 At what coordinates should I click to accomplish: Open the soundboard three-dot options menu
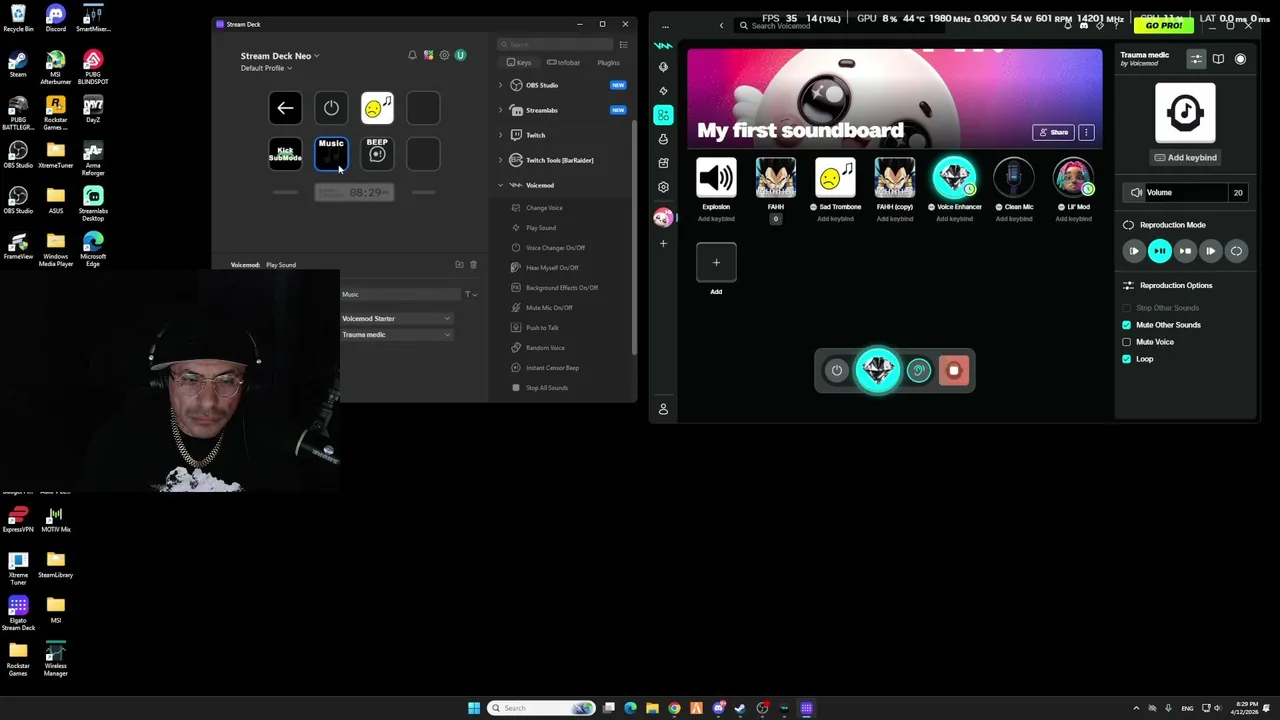tap(1086, 132)
